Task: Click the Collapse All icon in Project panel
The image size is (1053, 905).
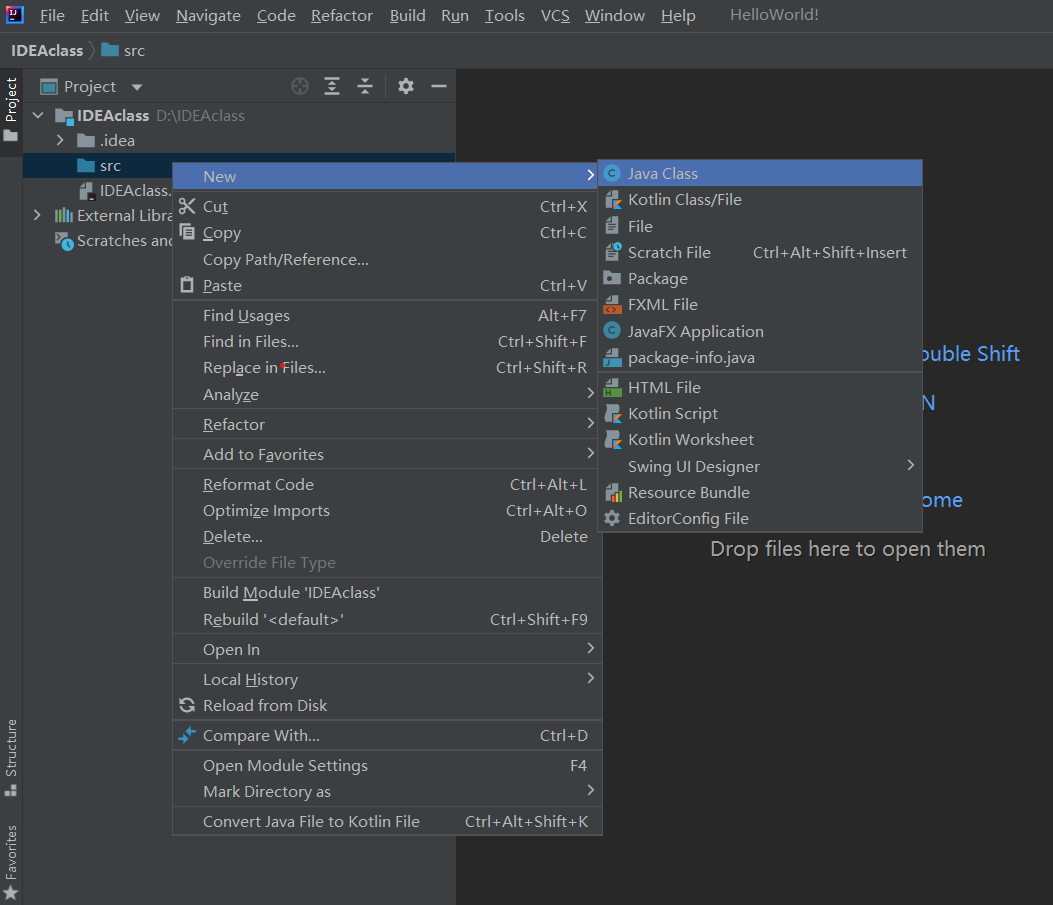Action: click(x=365, y=87)
